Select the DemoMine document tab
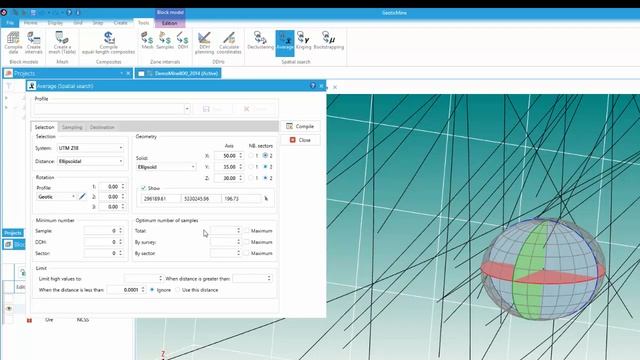The width and height of the screenshot is (640, 360). [178, 73]
